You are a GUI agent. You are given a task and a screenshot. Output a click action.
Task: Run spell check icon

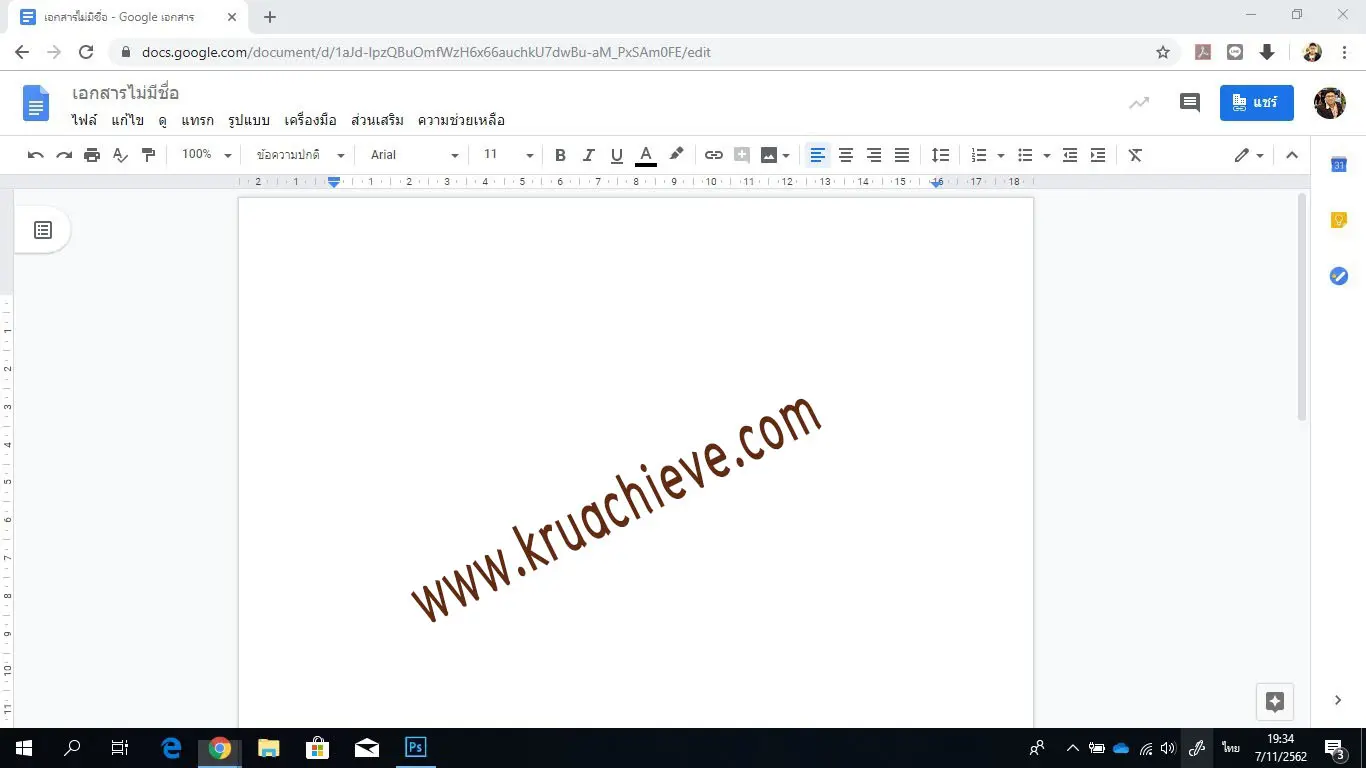120,155
